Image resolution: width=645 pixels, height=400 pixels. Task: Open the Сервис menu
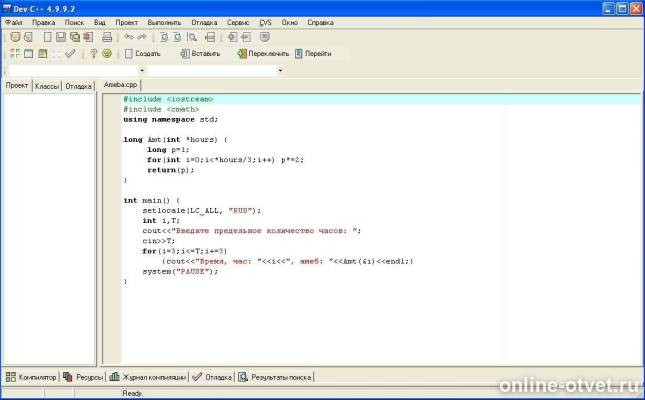click(x=238, y=21)
